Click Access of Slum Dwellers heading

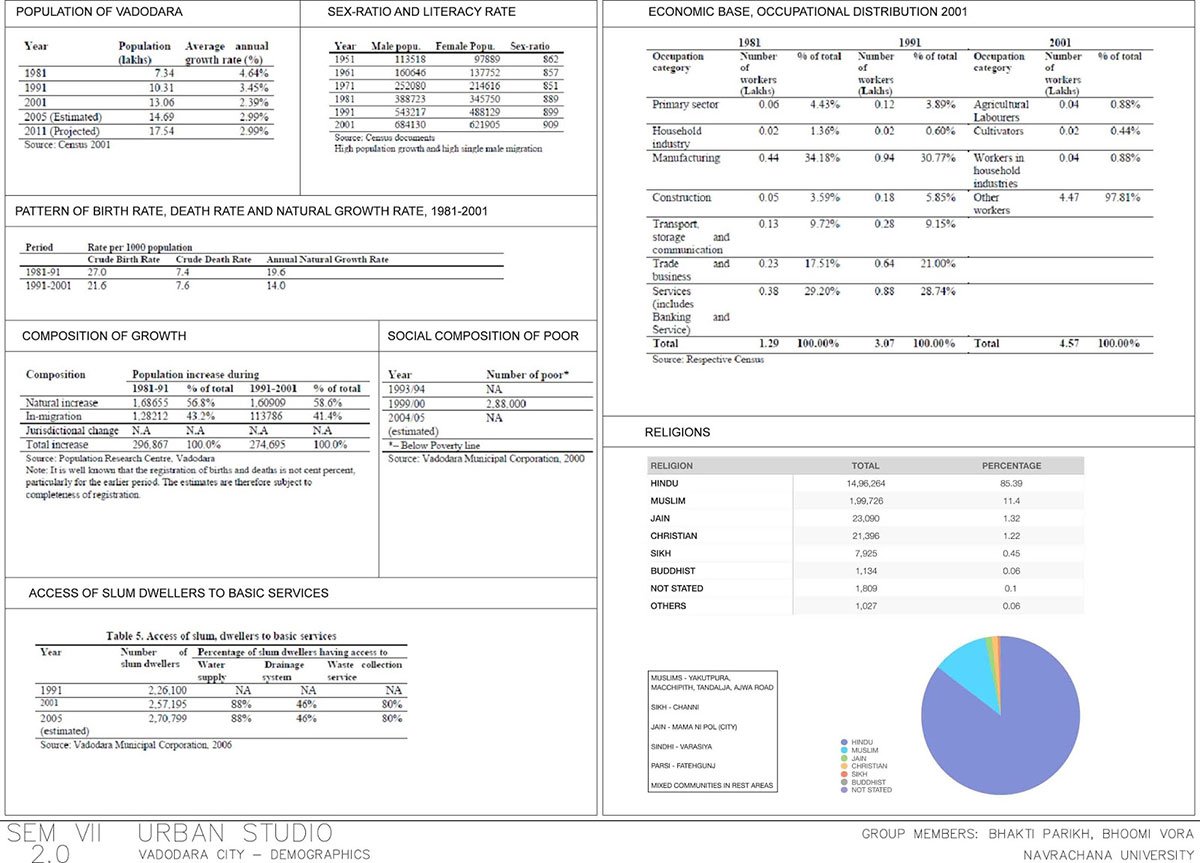178,593
